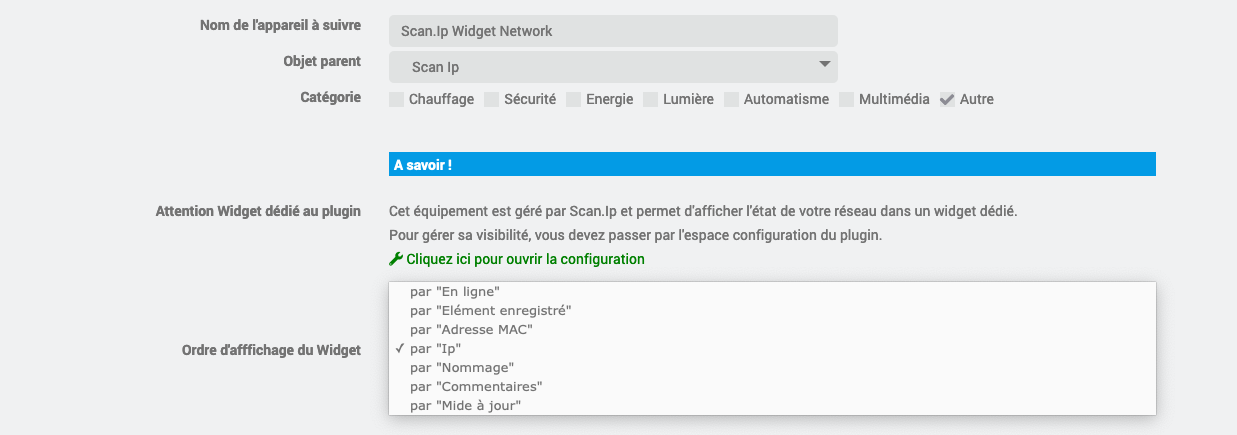Open the Scan Ip parent object selector

coord(613,67)
